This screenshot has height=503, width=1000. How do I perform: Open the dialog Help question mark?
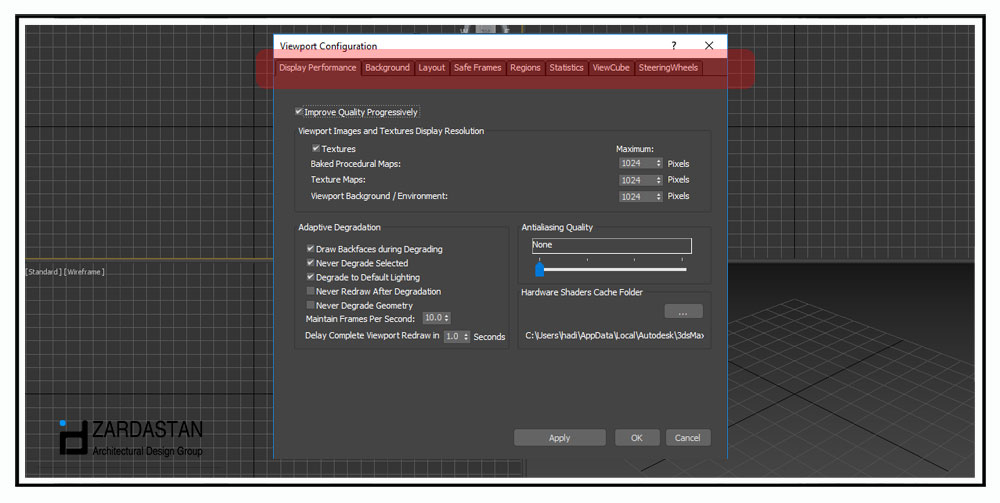674,46
